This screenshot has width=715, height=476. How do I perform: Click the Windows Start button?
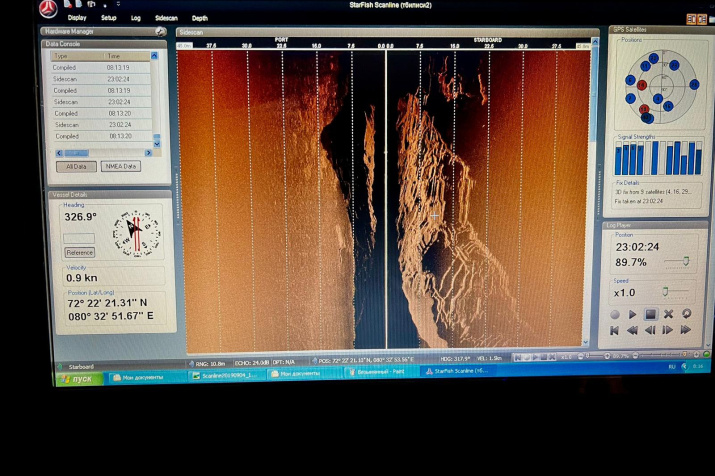[x=79, y=379]
